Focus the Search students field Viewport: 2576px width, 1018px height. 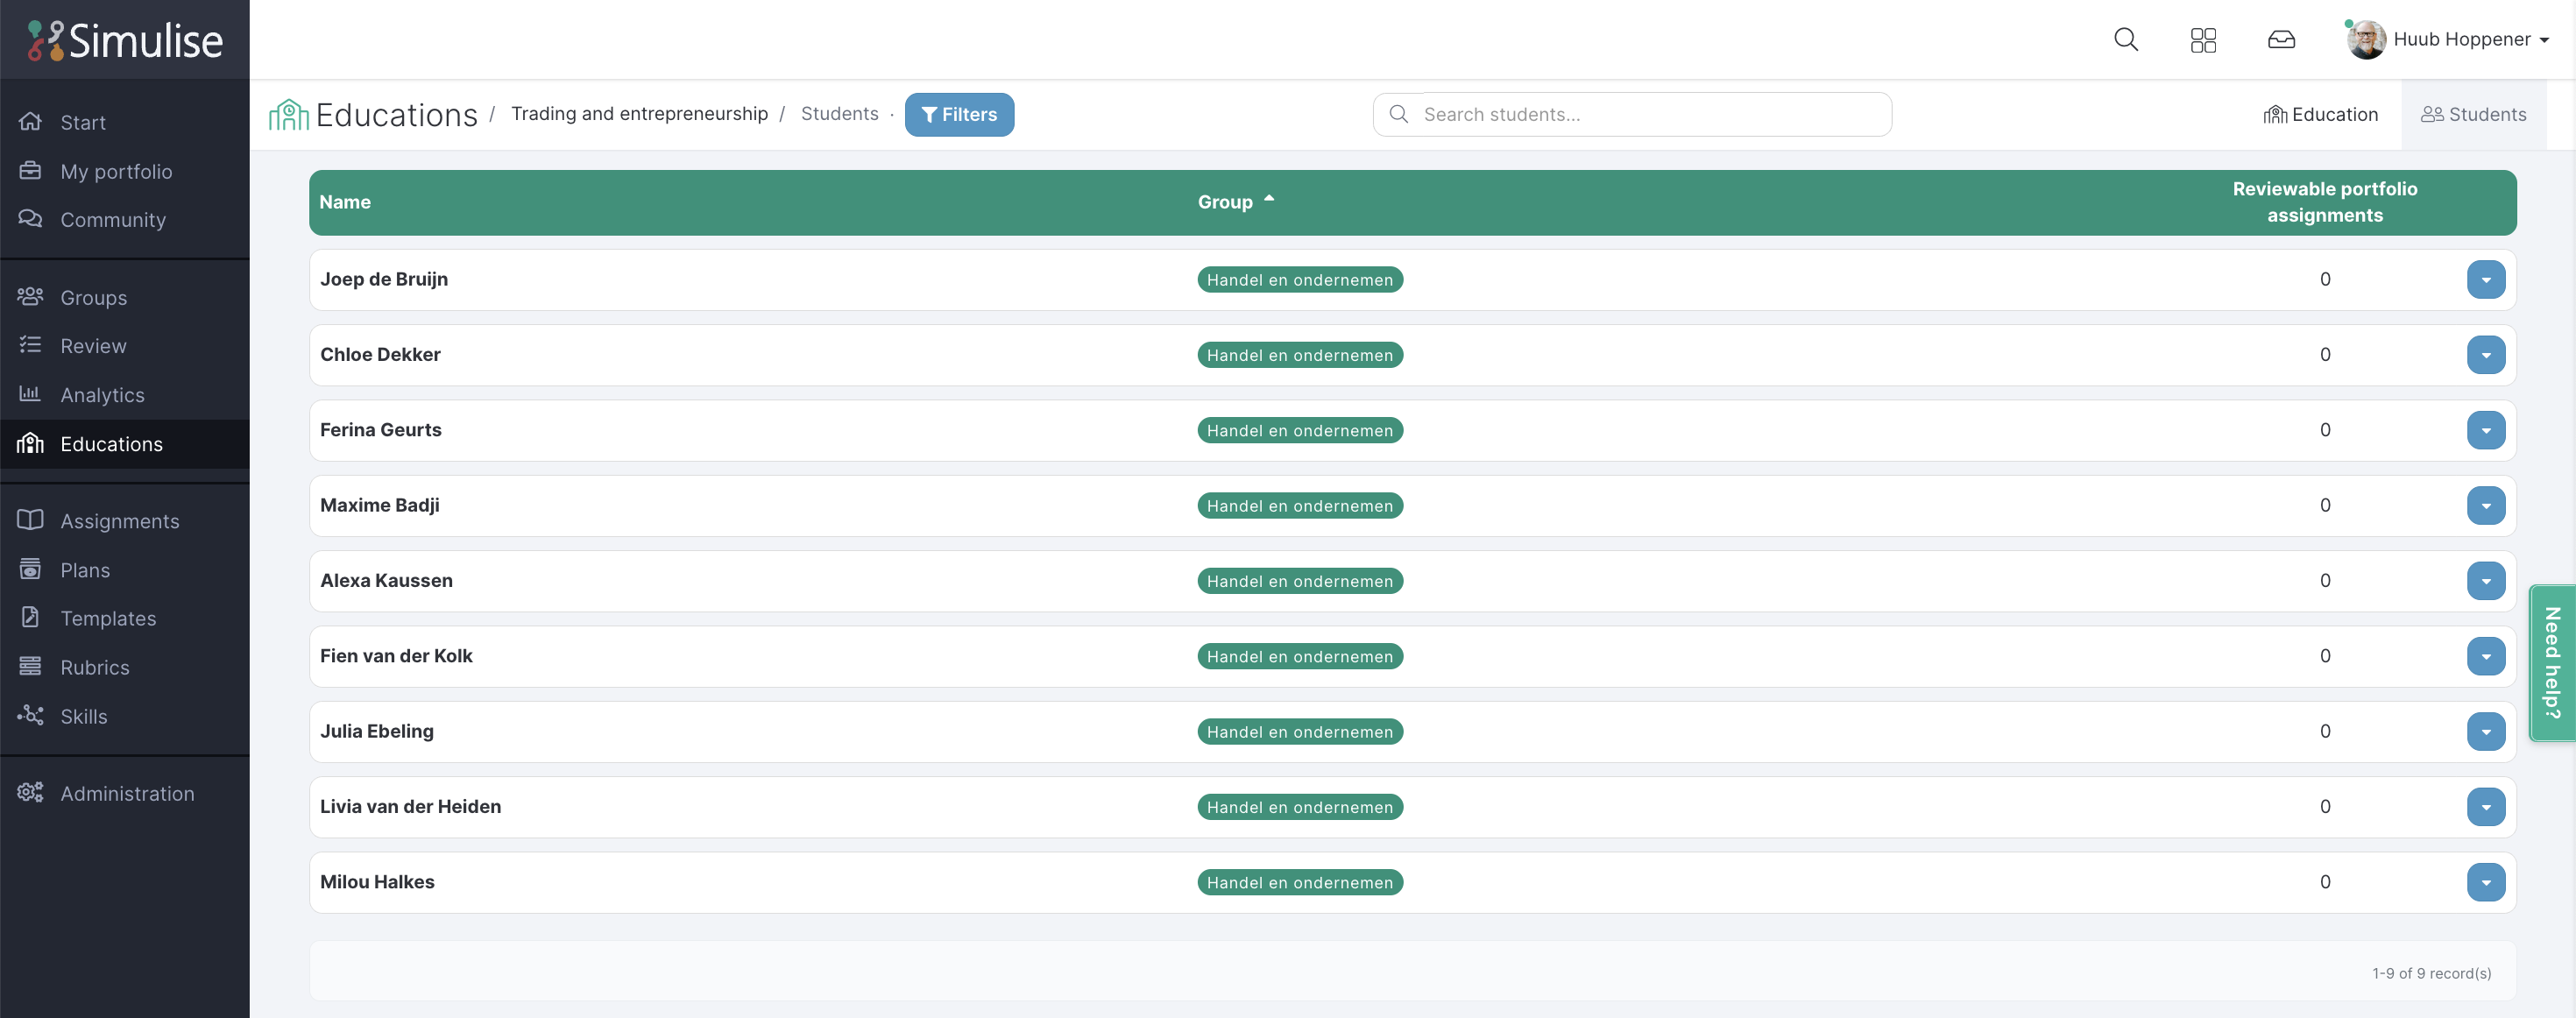point(1632,114)
